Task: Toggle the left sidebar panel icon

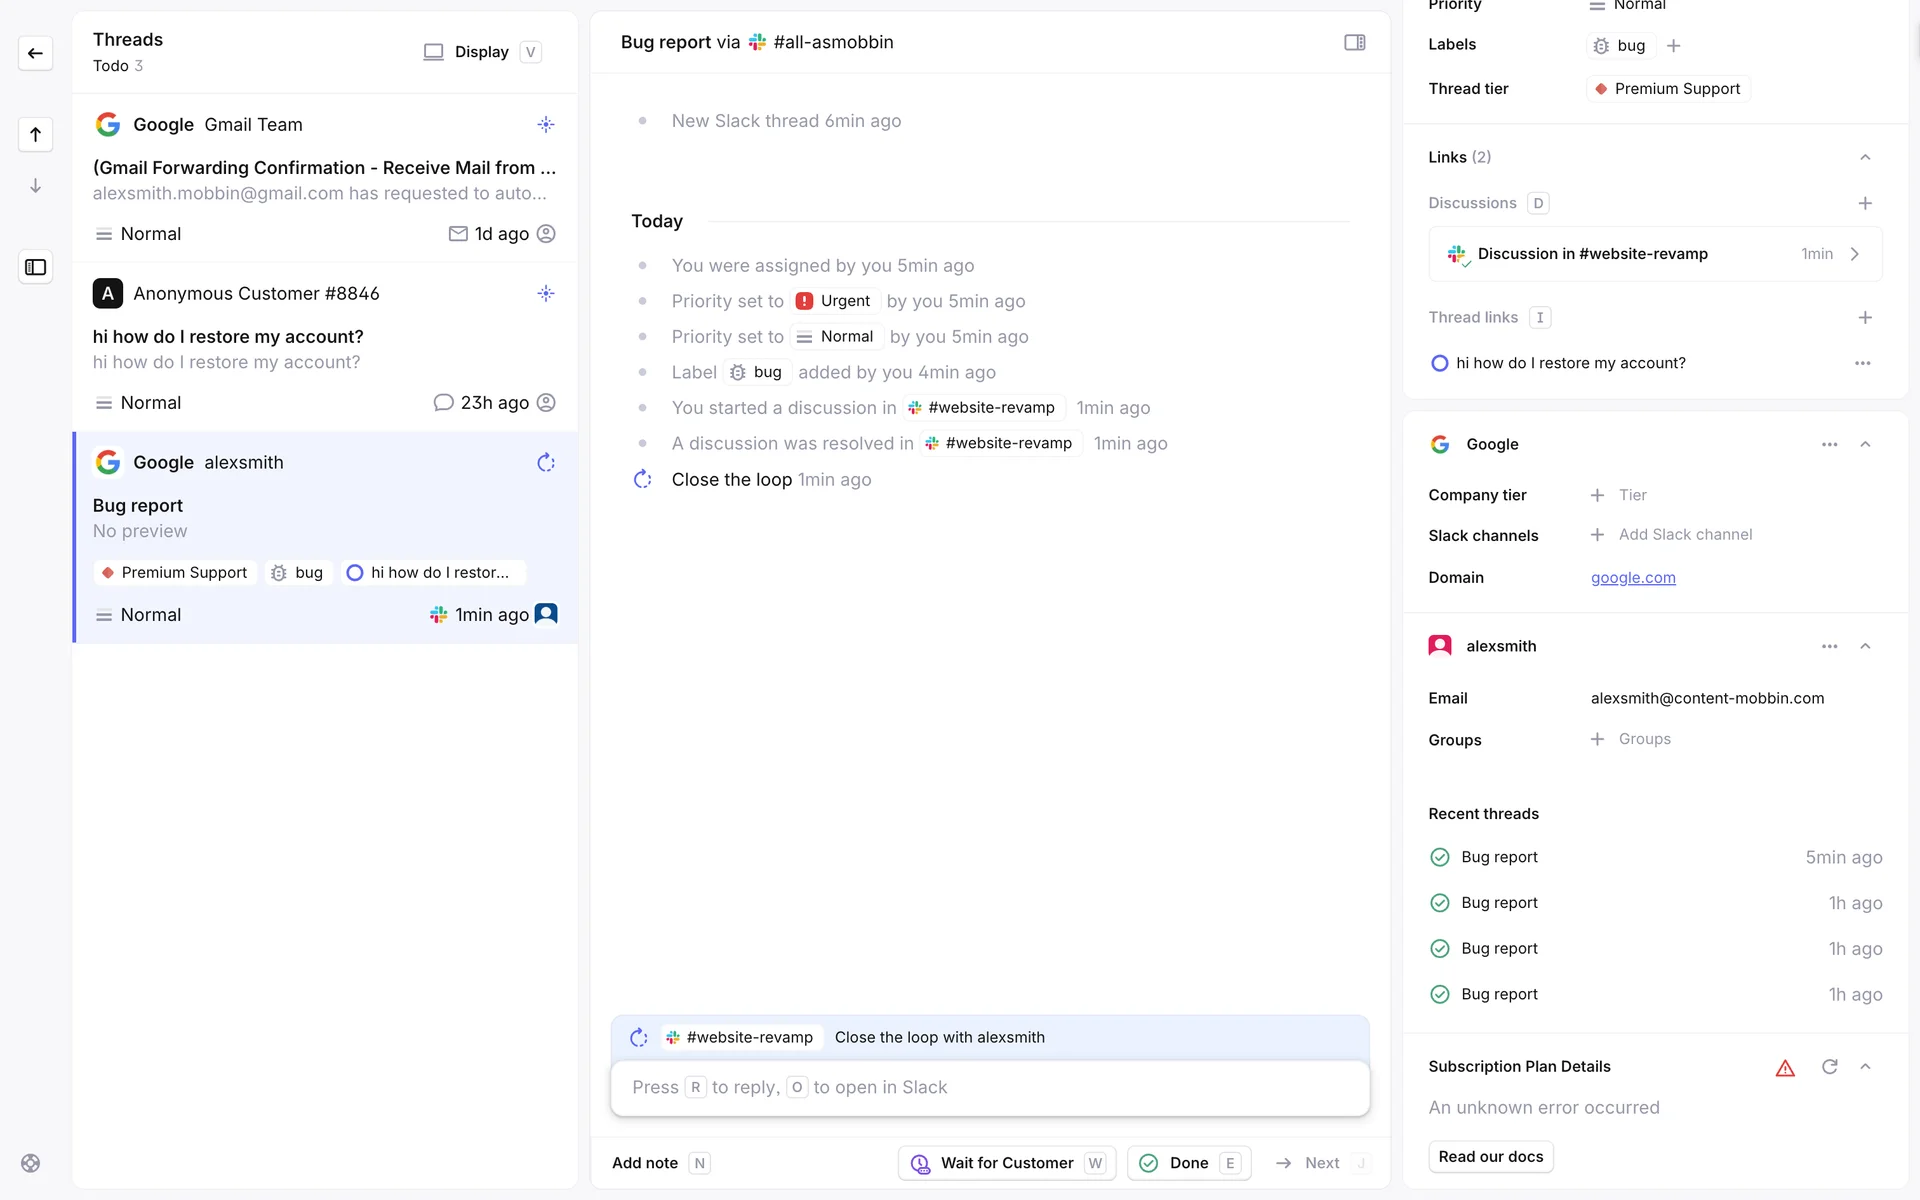Action: click(35, 267)
